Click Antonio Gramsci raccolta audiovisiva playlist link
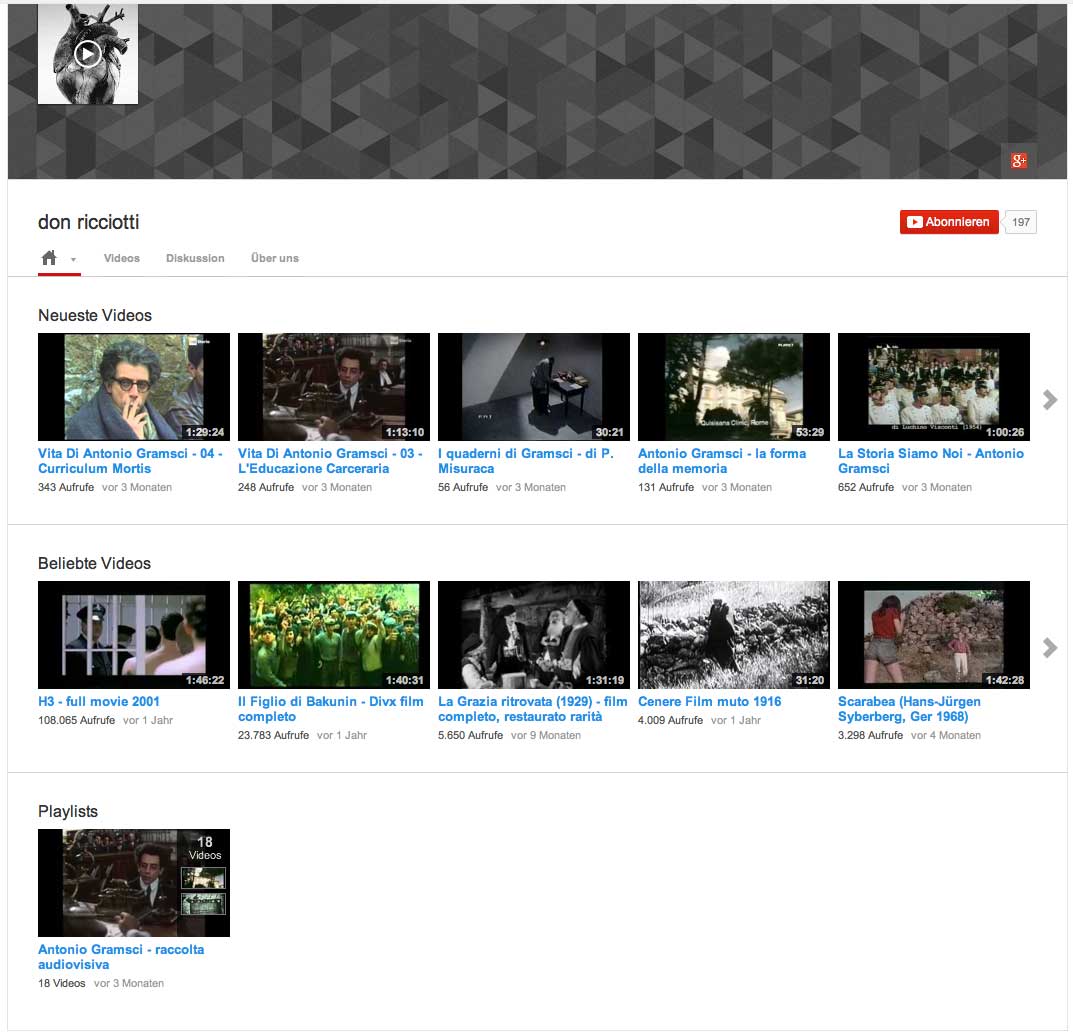Screen dimensions: 1073x1035 coord(121,956)
